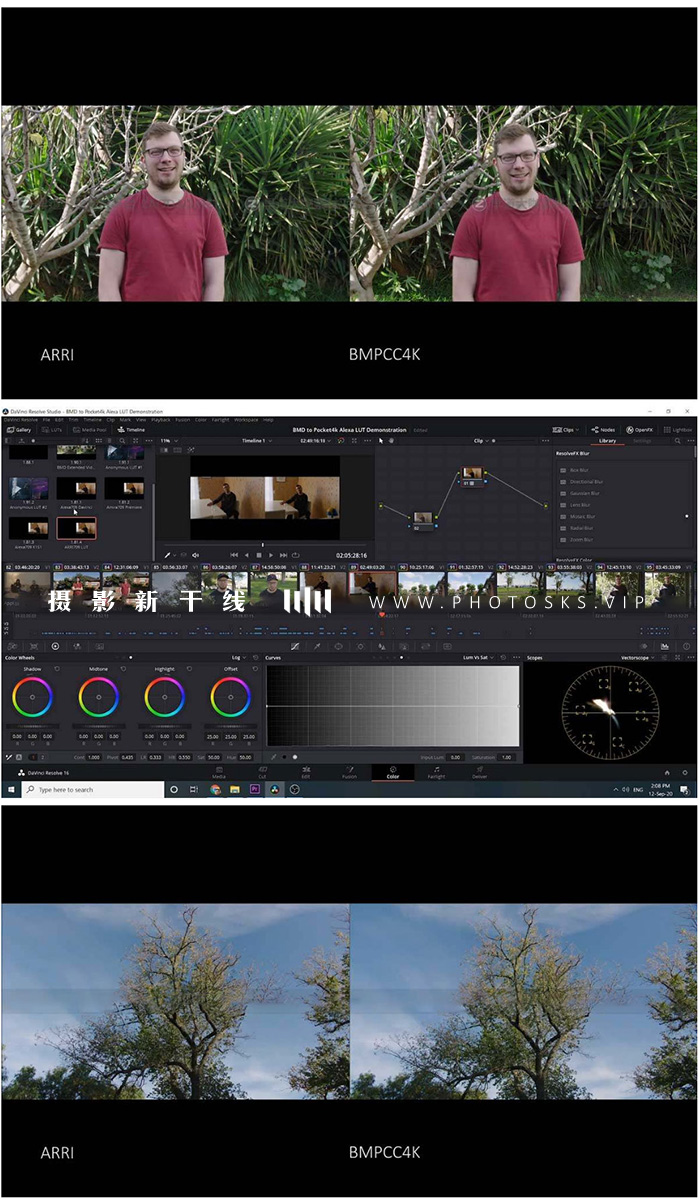Switch to the Media page
This screenshot has width=700, height=1204.
pos(218,773)
